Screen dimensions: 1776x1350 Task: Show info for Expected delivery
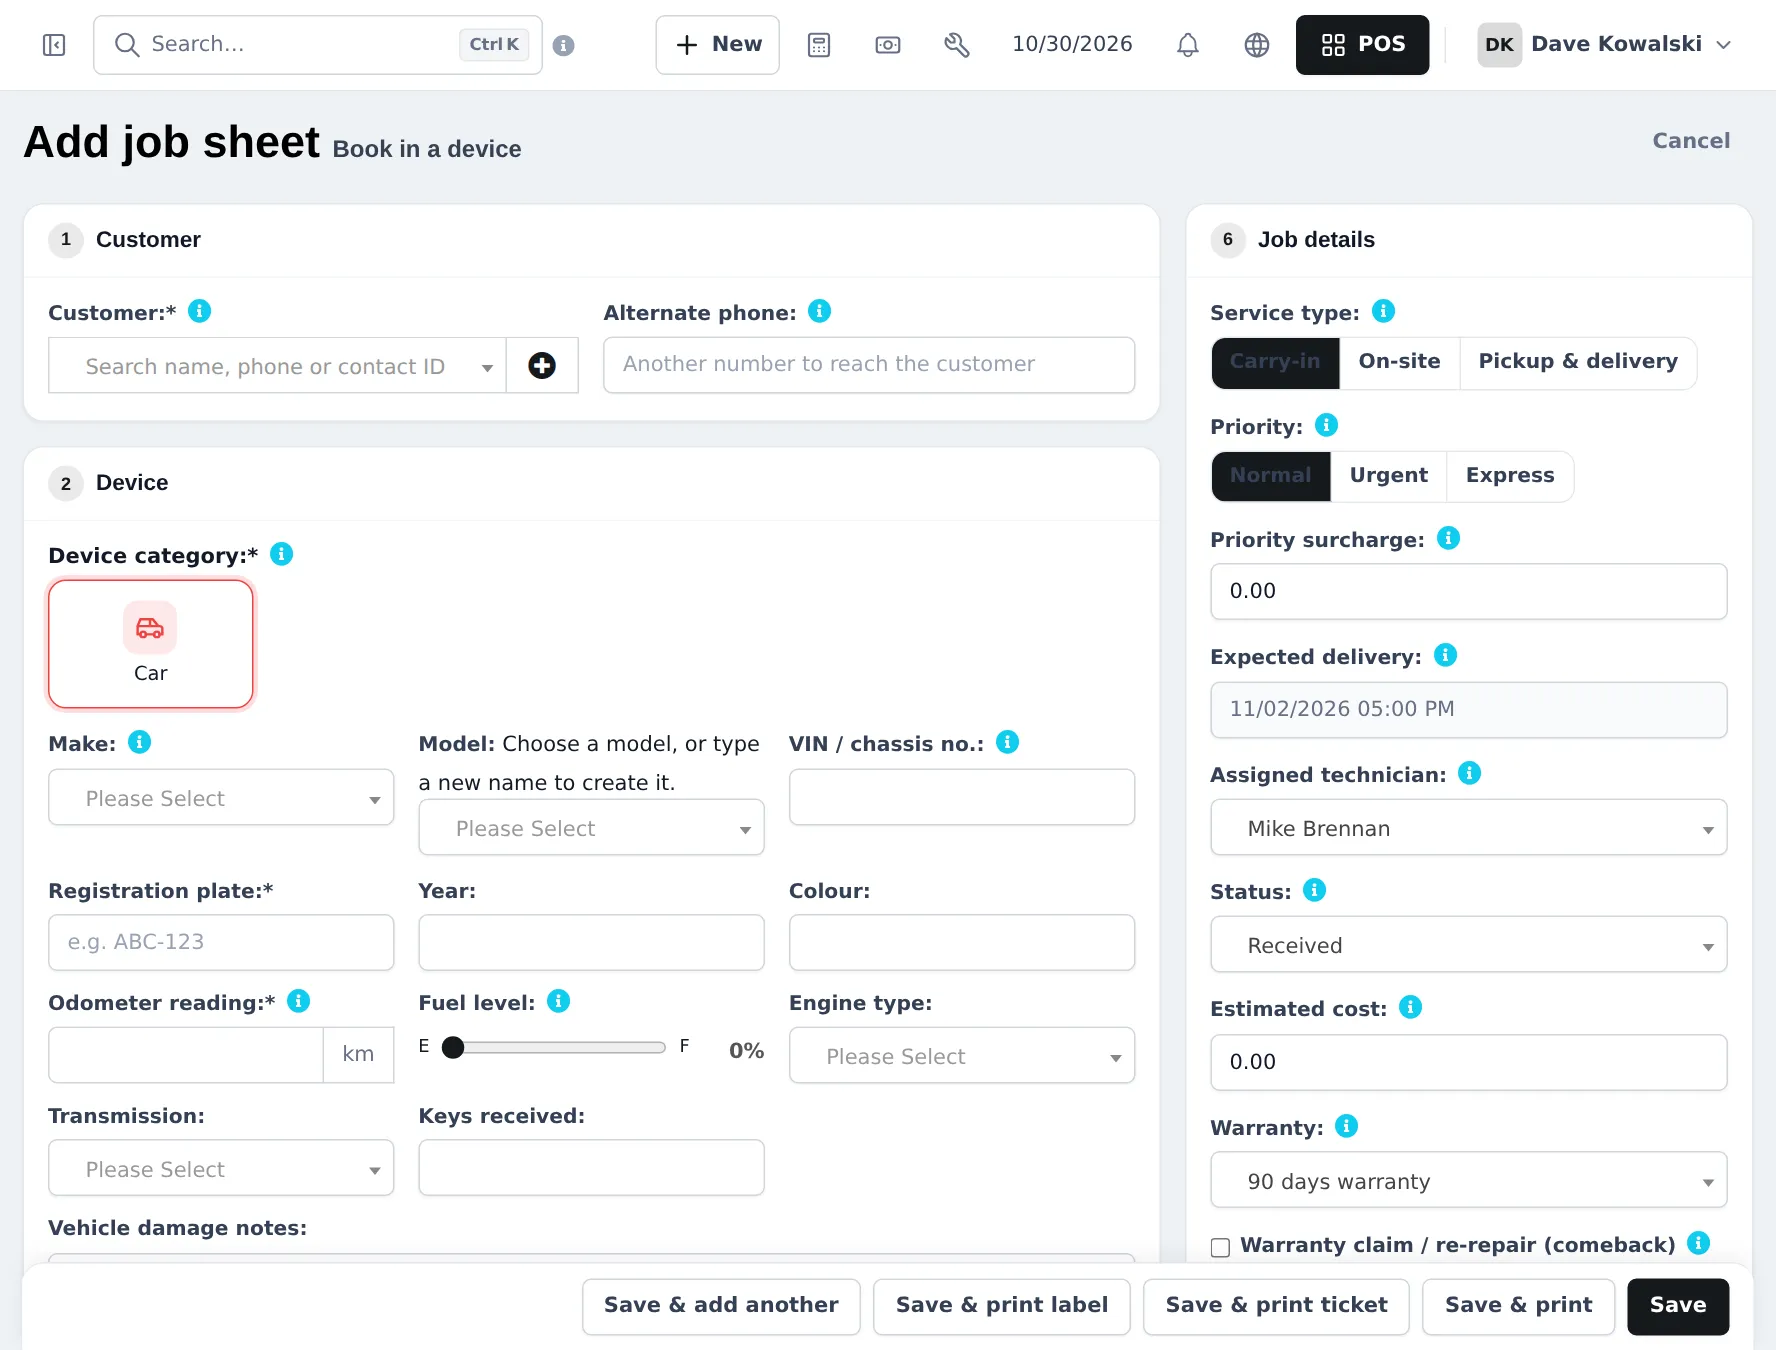1446,655
